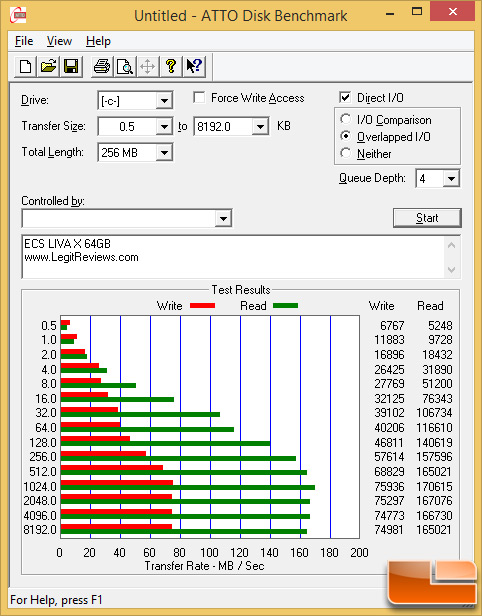482x616 pixels.
Task: Open the Controlled by combo box
Action: pyautogui.click(x=127, y=218)
